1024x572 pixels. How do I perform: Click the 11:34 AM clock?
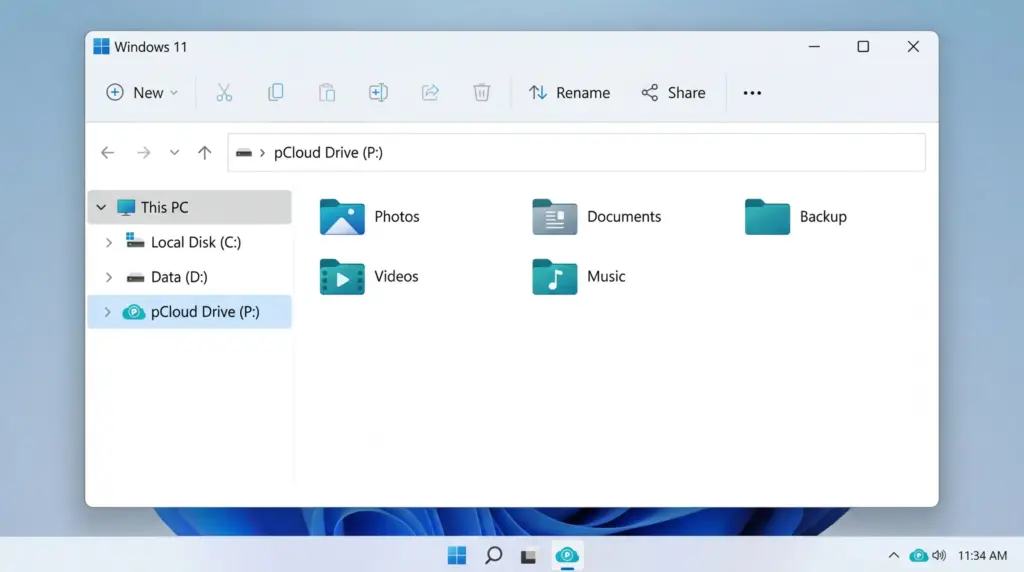[982, 555]
